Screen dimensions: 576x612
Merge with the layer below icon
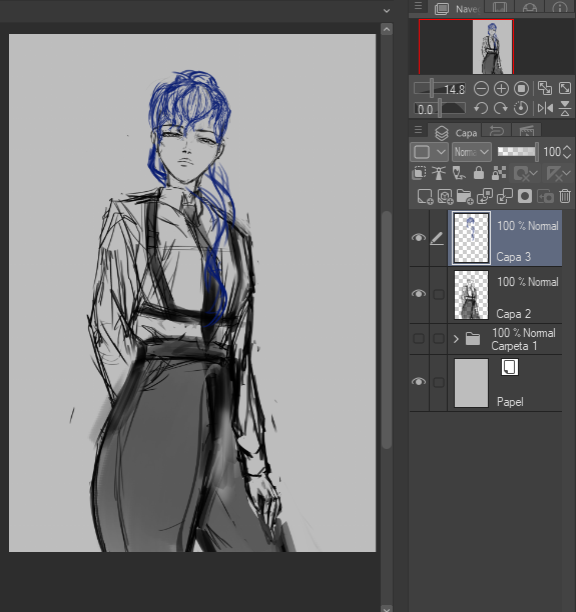(505, 196)
